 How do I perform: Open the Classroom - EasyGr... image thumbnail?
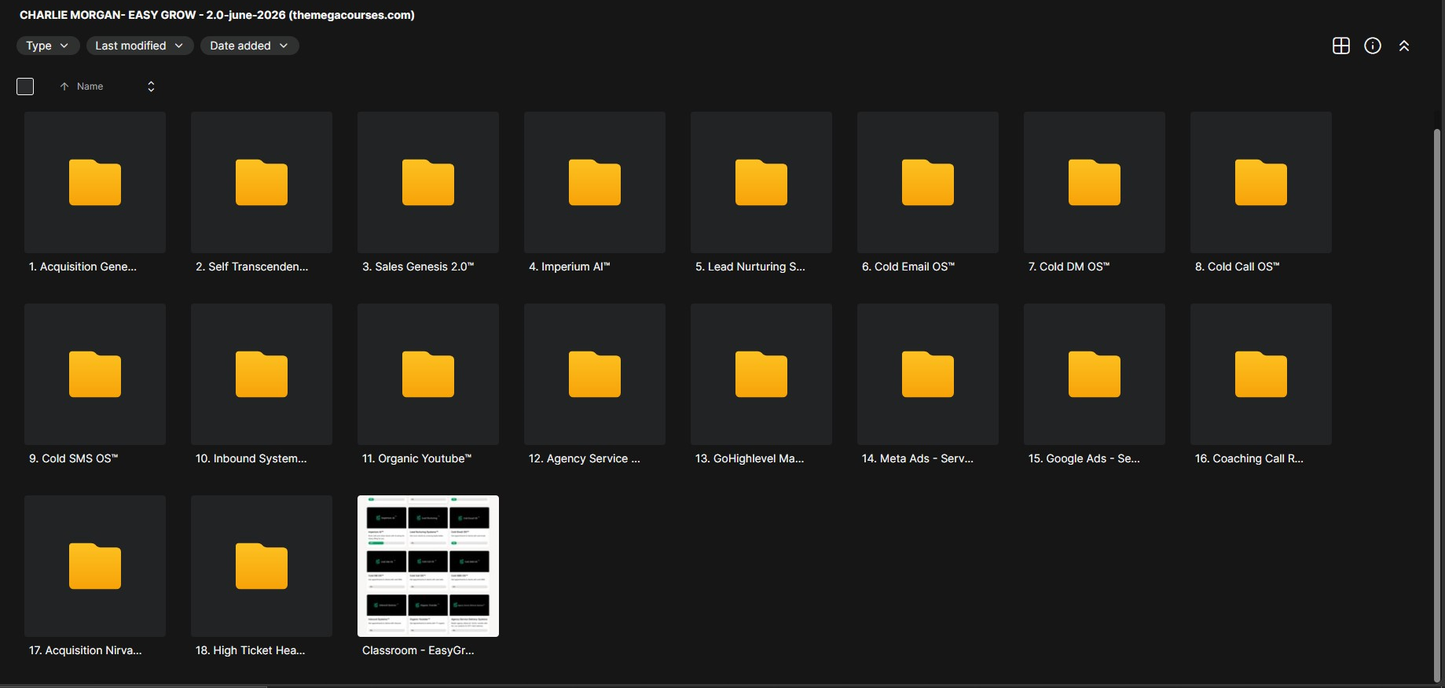pyautogui.click(x=428, y=566)
